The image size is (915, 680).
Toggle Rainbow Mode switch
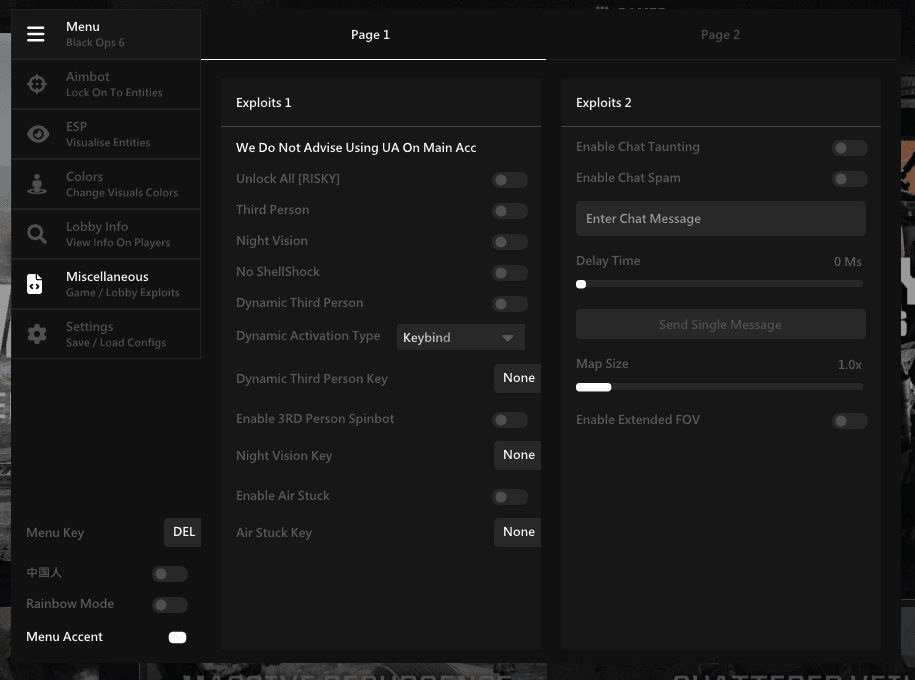click(170, 605)
